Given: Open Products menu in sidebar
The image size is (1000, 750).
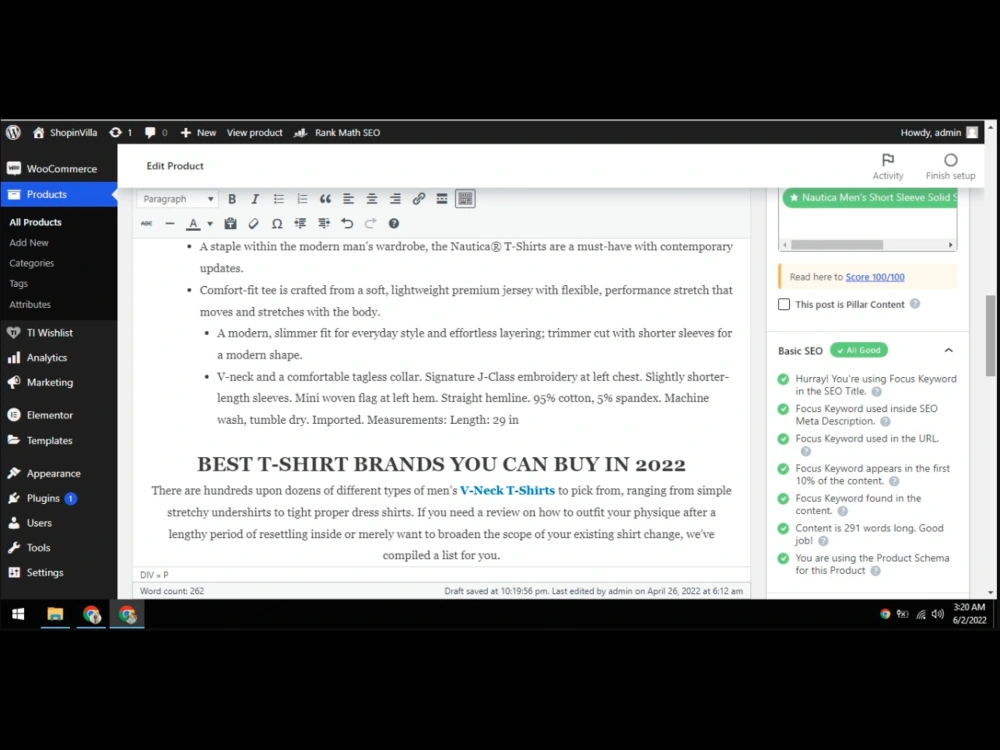Looking at the screenshot, I should 59,195.
